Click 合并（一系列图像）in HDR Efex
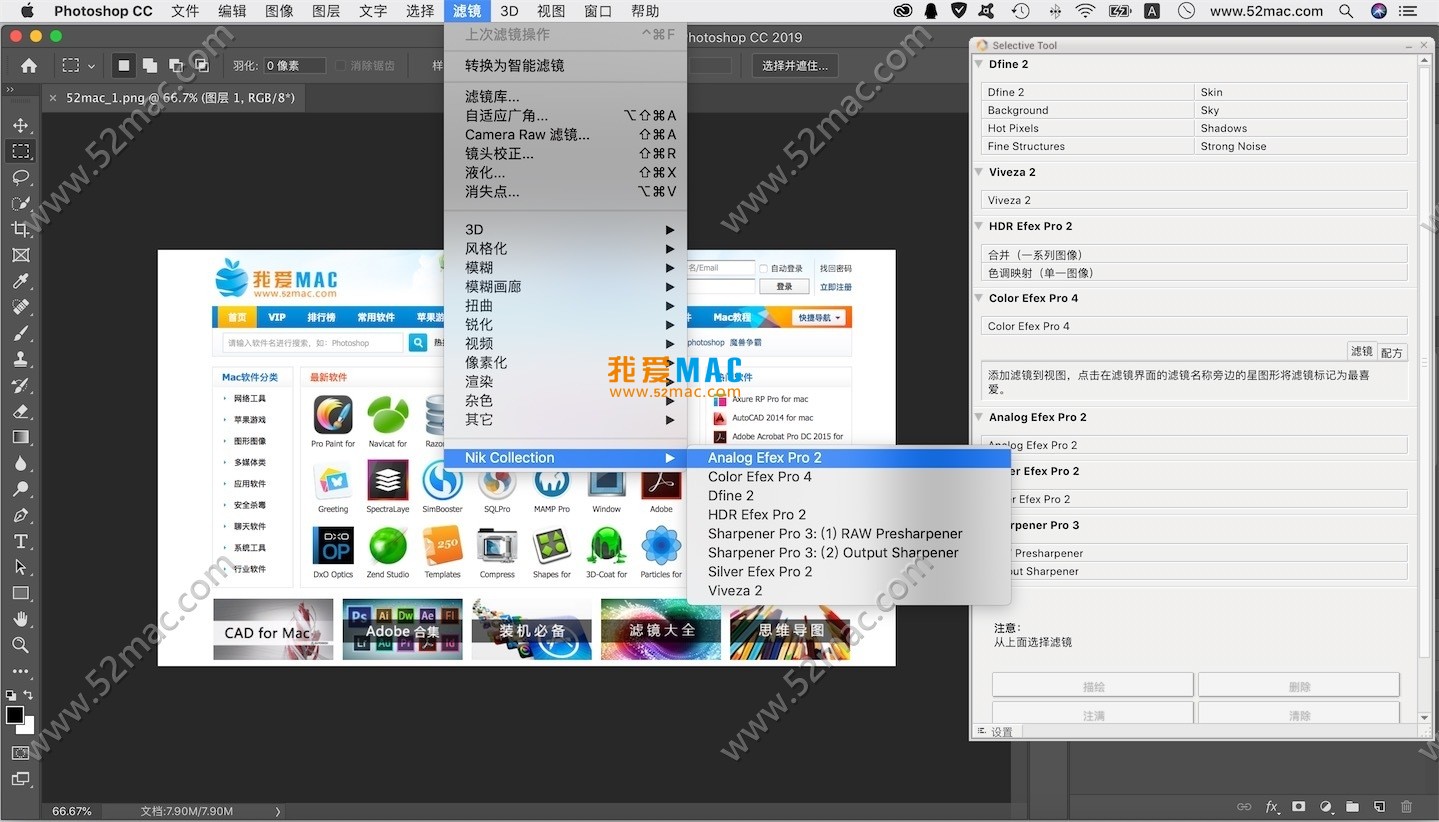Screen dimensions: 1439x822 point(1194,254)
